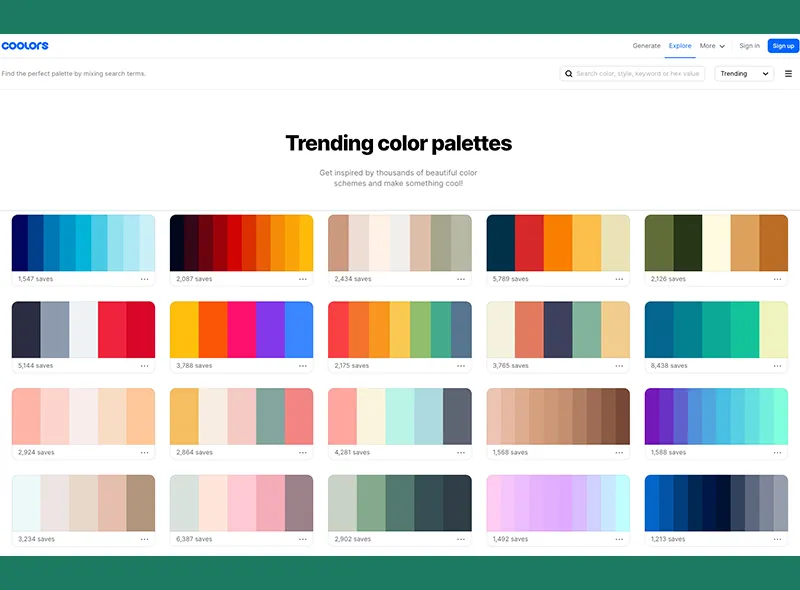Open the hamburger menu icon

point(788,74)
